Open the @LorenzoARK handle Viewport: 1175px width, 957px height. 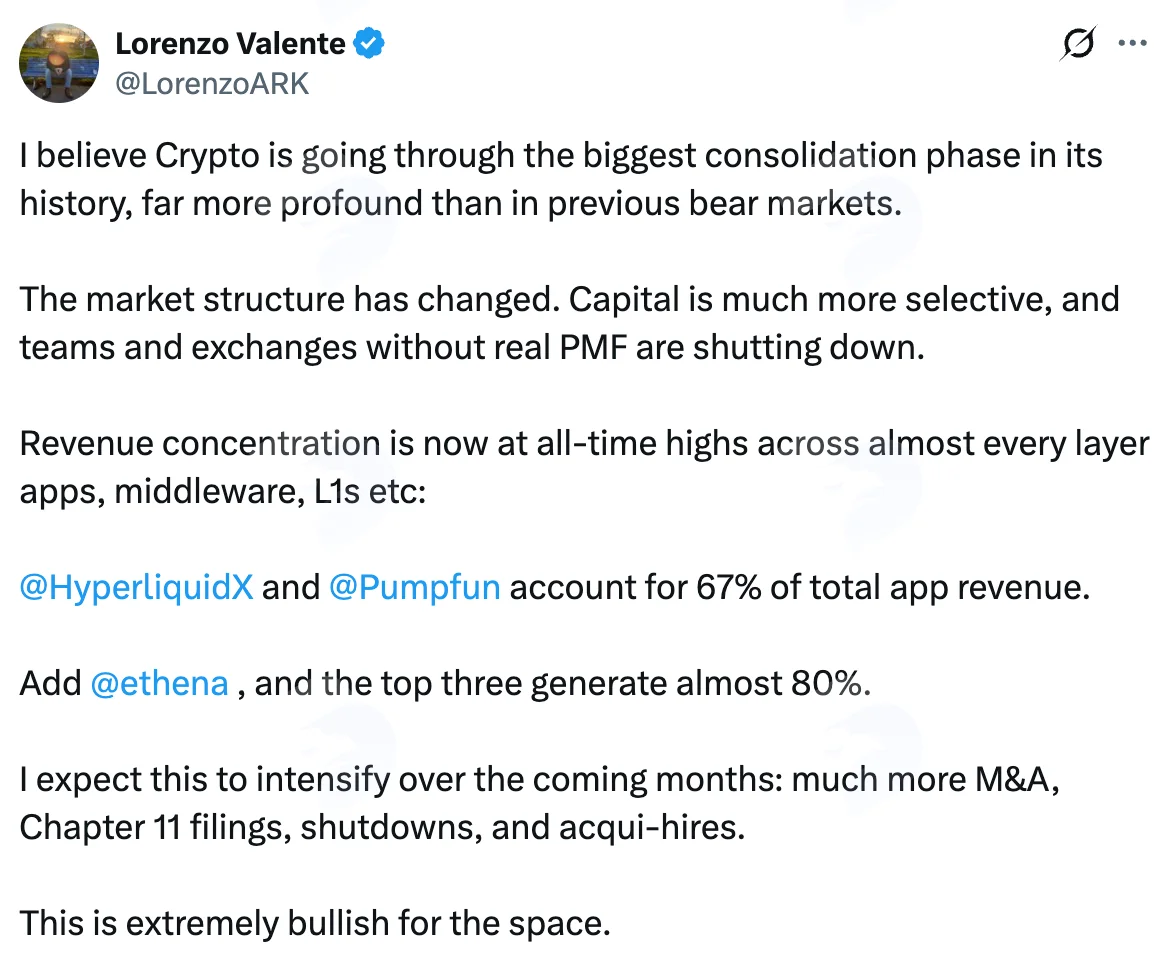pos(212,83)
